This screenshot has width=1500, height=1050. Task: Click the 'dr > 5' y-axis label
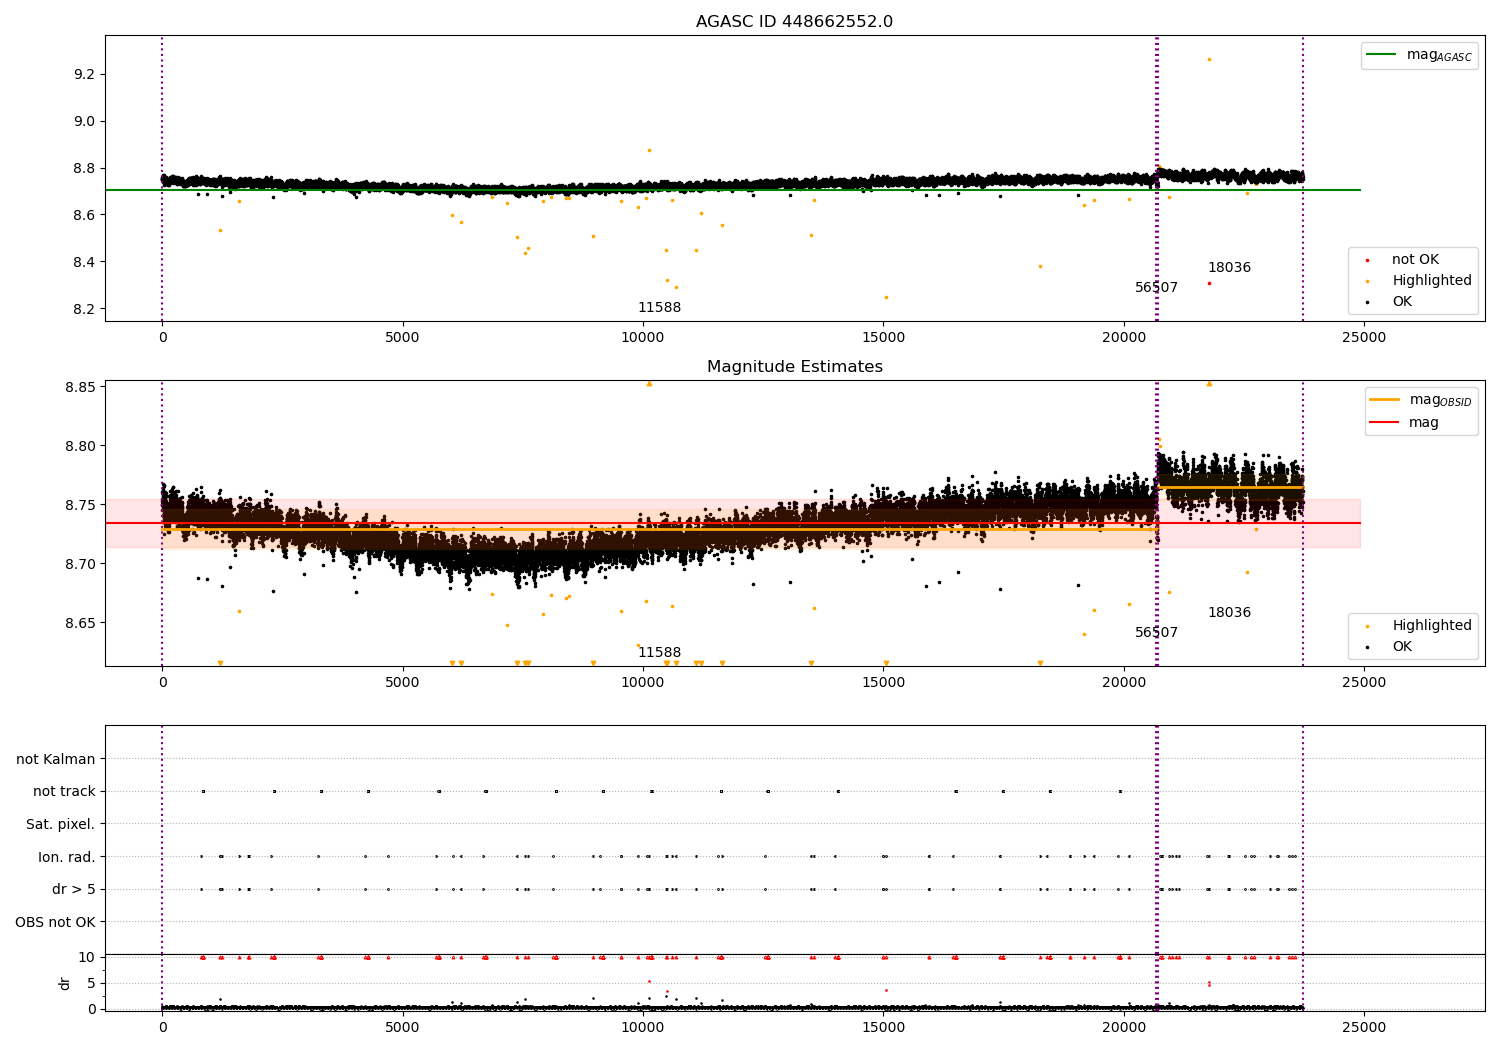[74, 889]
